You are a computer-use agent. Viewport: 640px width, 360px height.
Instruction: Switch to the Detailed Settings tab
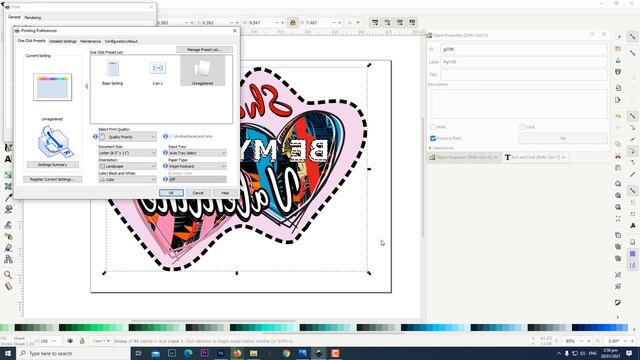click(62, 41)
